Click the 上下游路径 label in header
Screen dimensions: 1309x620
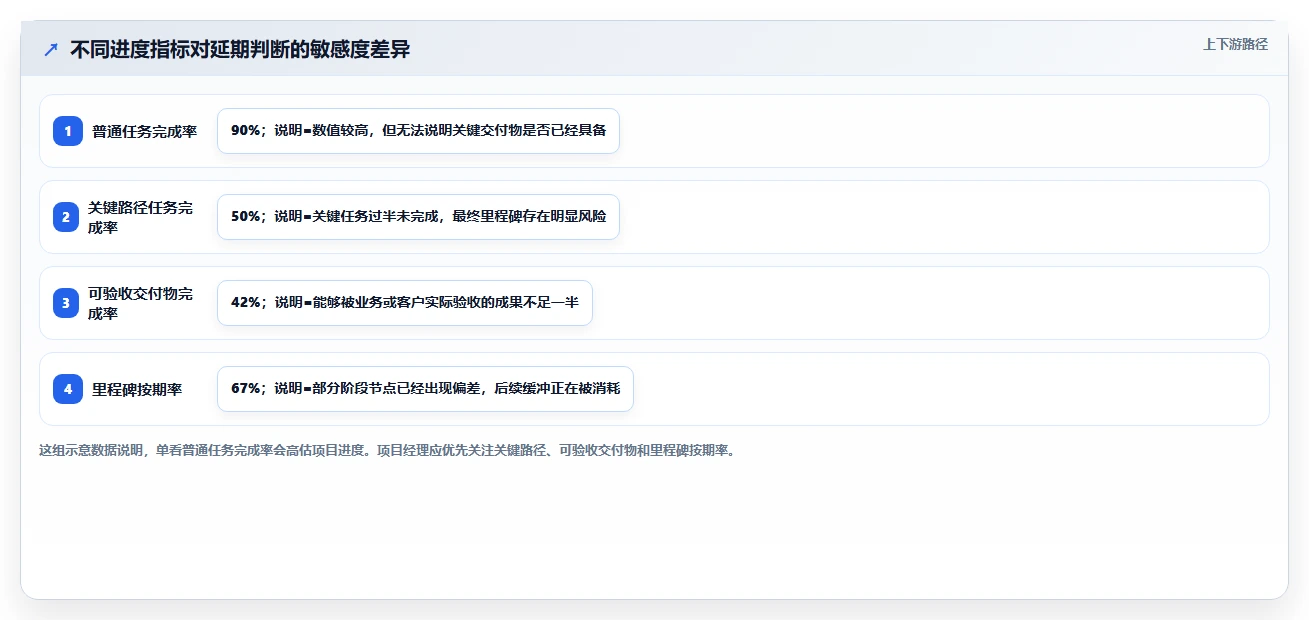click(x=1235, y=44)
